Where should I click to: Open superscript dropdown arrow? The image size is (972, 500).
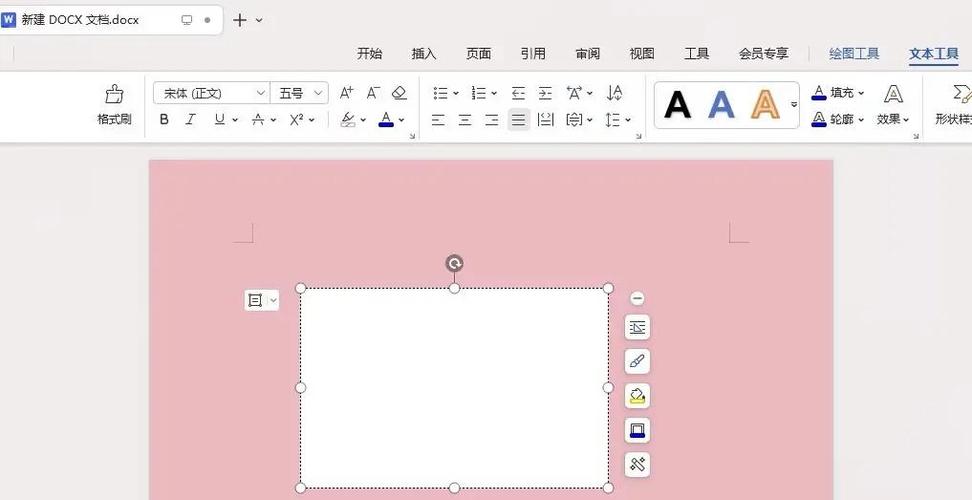(311, 120)
